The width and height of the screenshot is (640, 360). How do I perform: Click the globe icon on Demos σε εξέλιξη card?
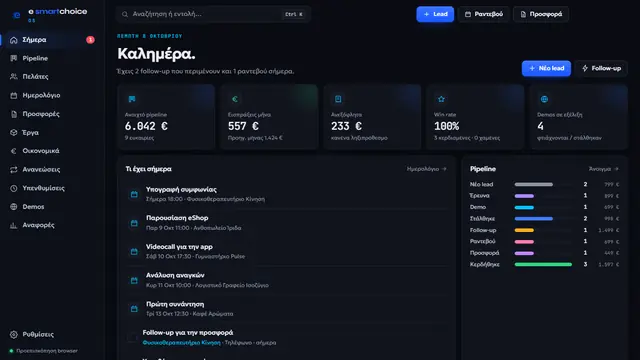coord(544,99)
